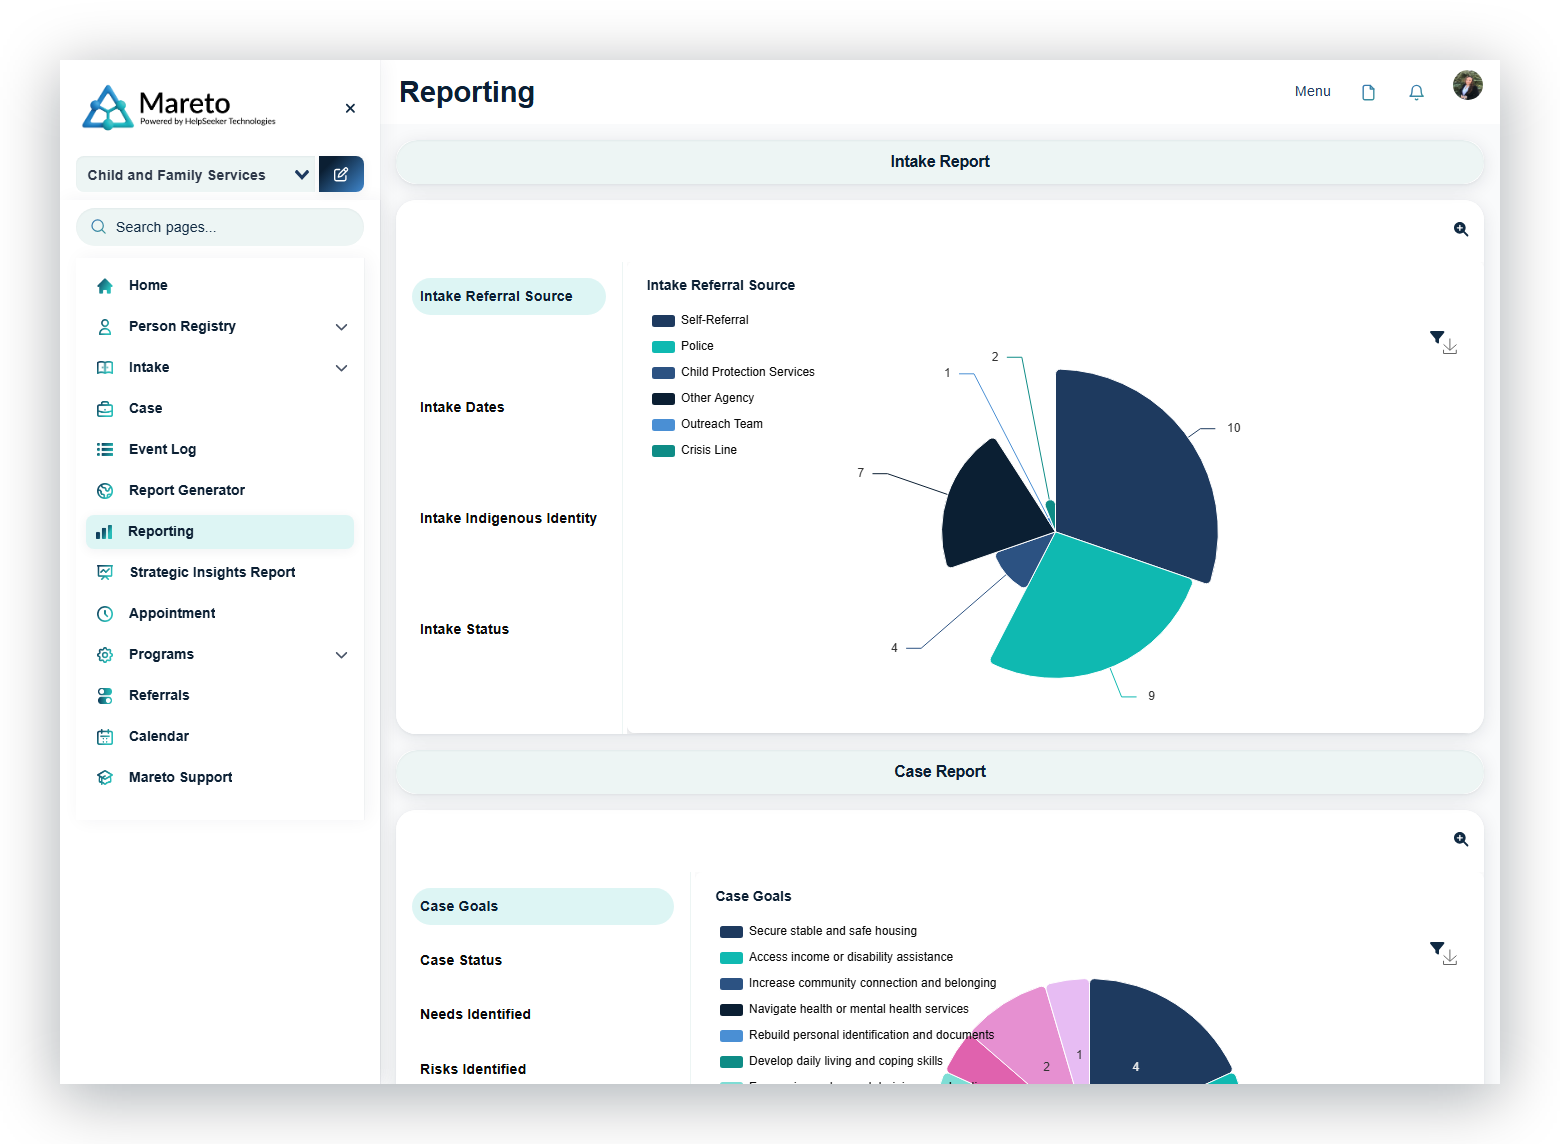1560x1144 pixels.
Task: Click filter icon on Intake Referral chart
Action: tap(1437, 338)
